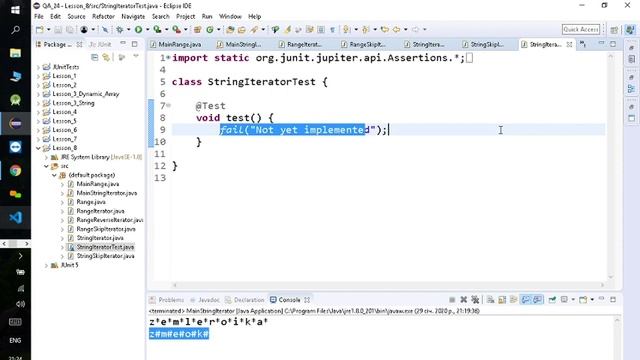The width and height of the screenshot is (640, 360).
Task: Click the Pin Console icon
Action: (x=552, y=300)
